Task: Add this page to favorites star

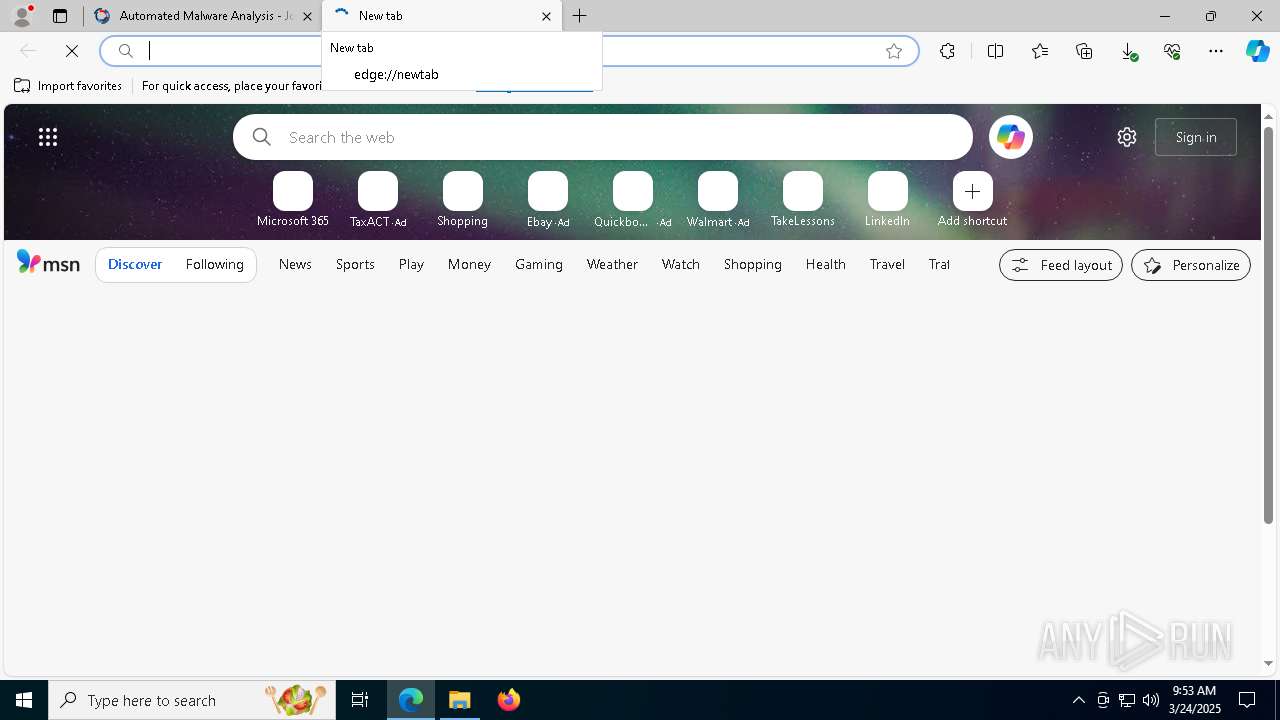Action: pos(894,51)
